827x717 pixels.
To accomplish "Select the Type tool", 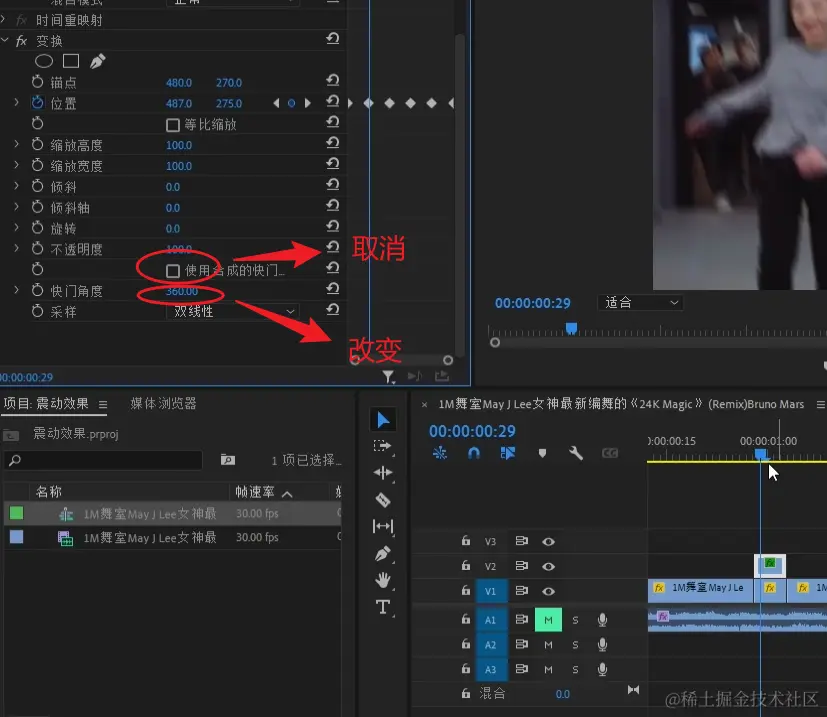I will point(383,607).
